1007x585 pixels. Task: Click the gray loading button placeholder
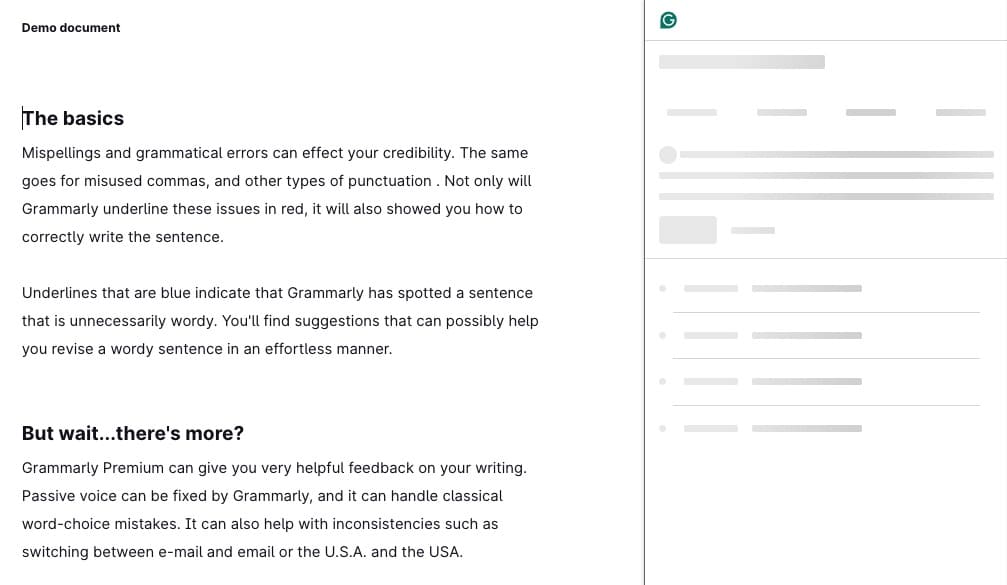[688, 230]
